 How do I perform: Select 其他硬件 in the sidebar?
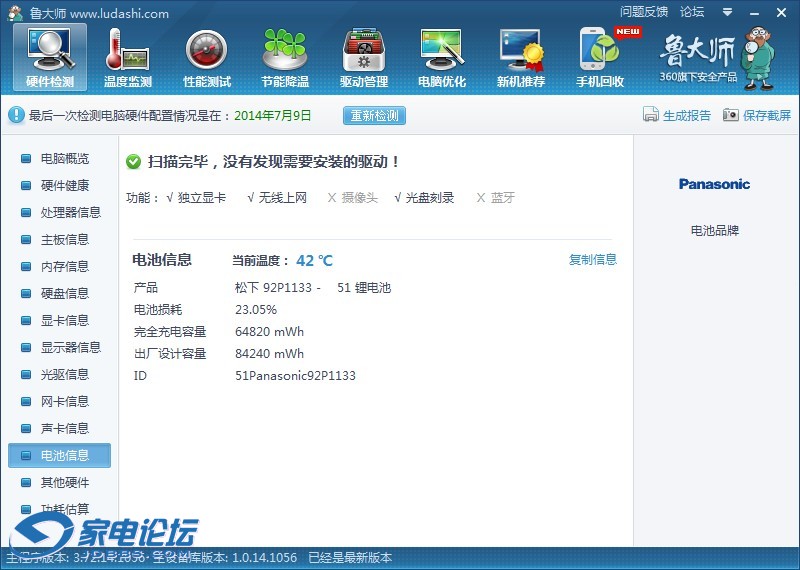coord(64,483)
